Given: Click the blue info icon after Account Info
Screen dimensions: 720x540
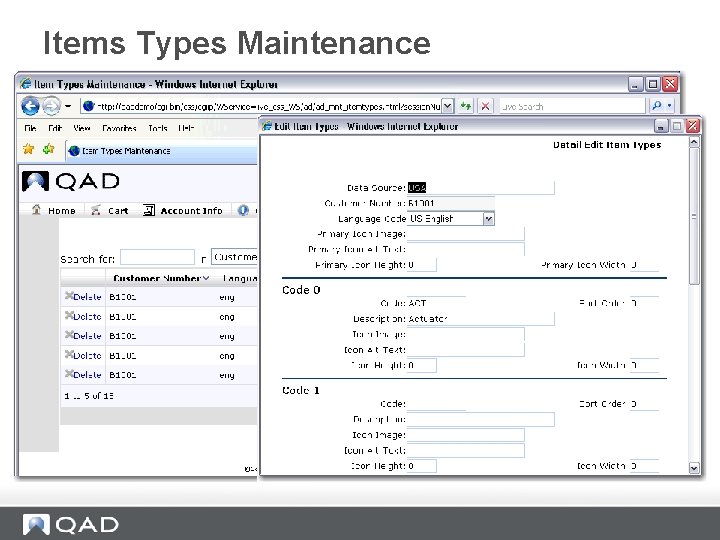Looking at the screenshot, I should [243, 210].
